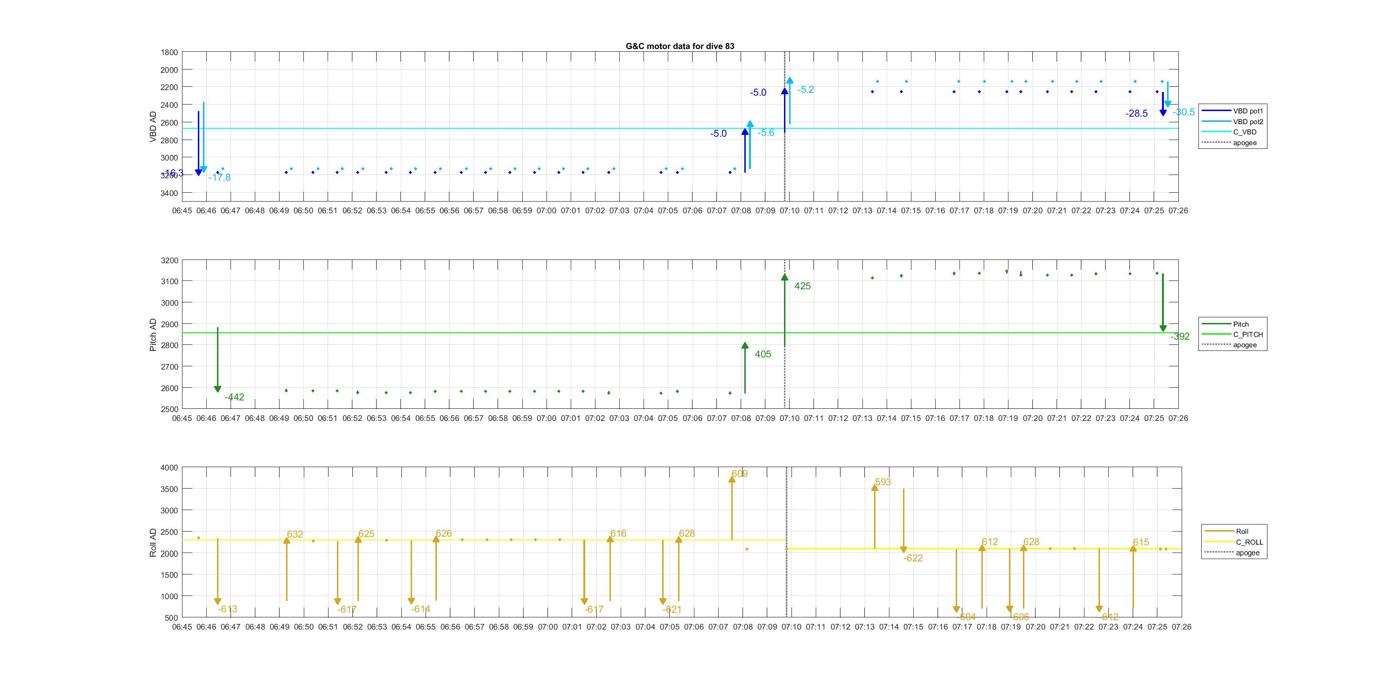Click the "-614" roll annotation

pyautogui.click(x=421, y=609)
